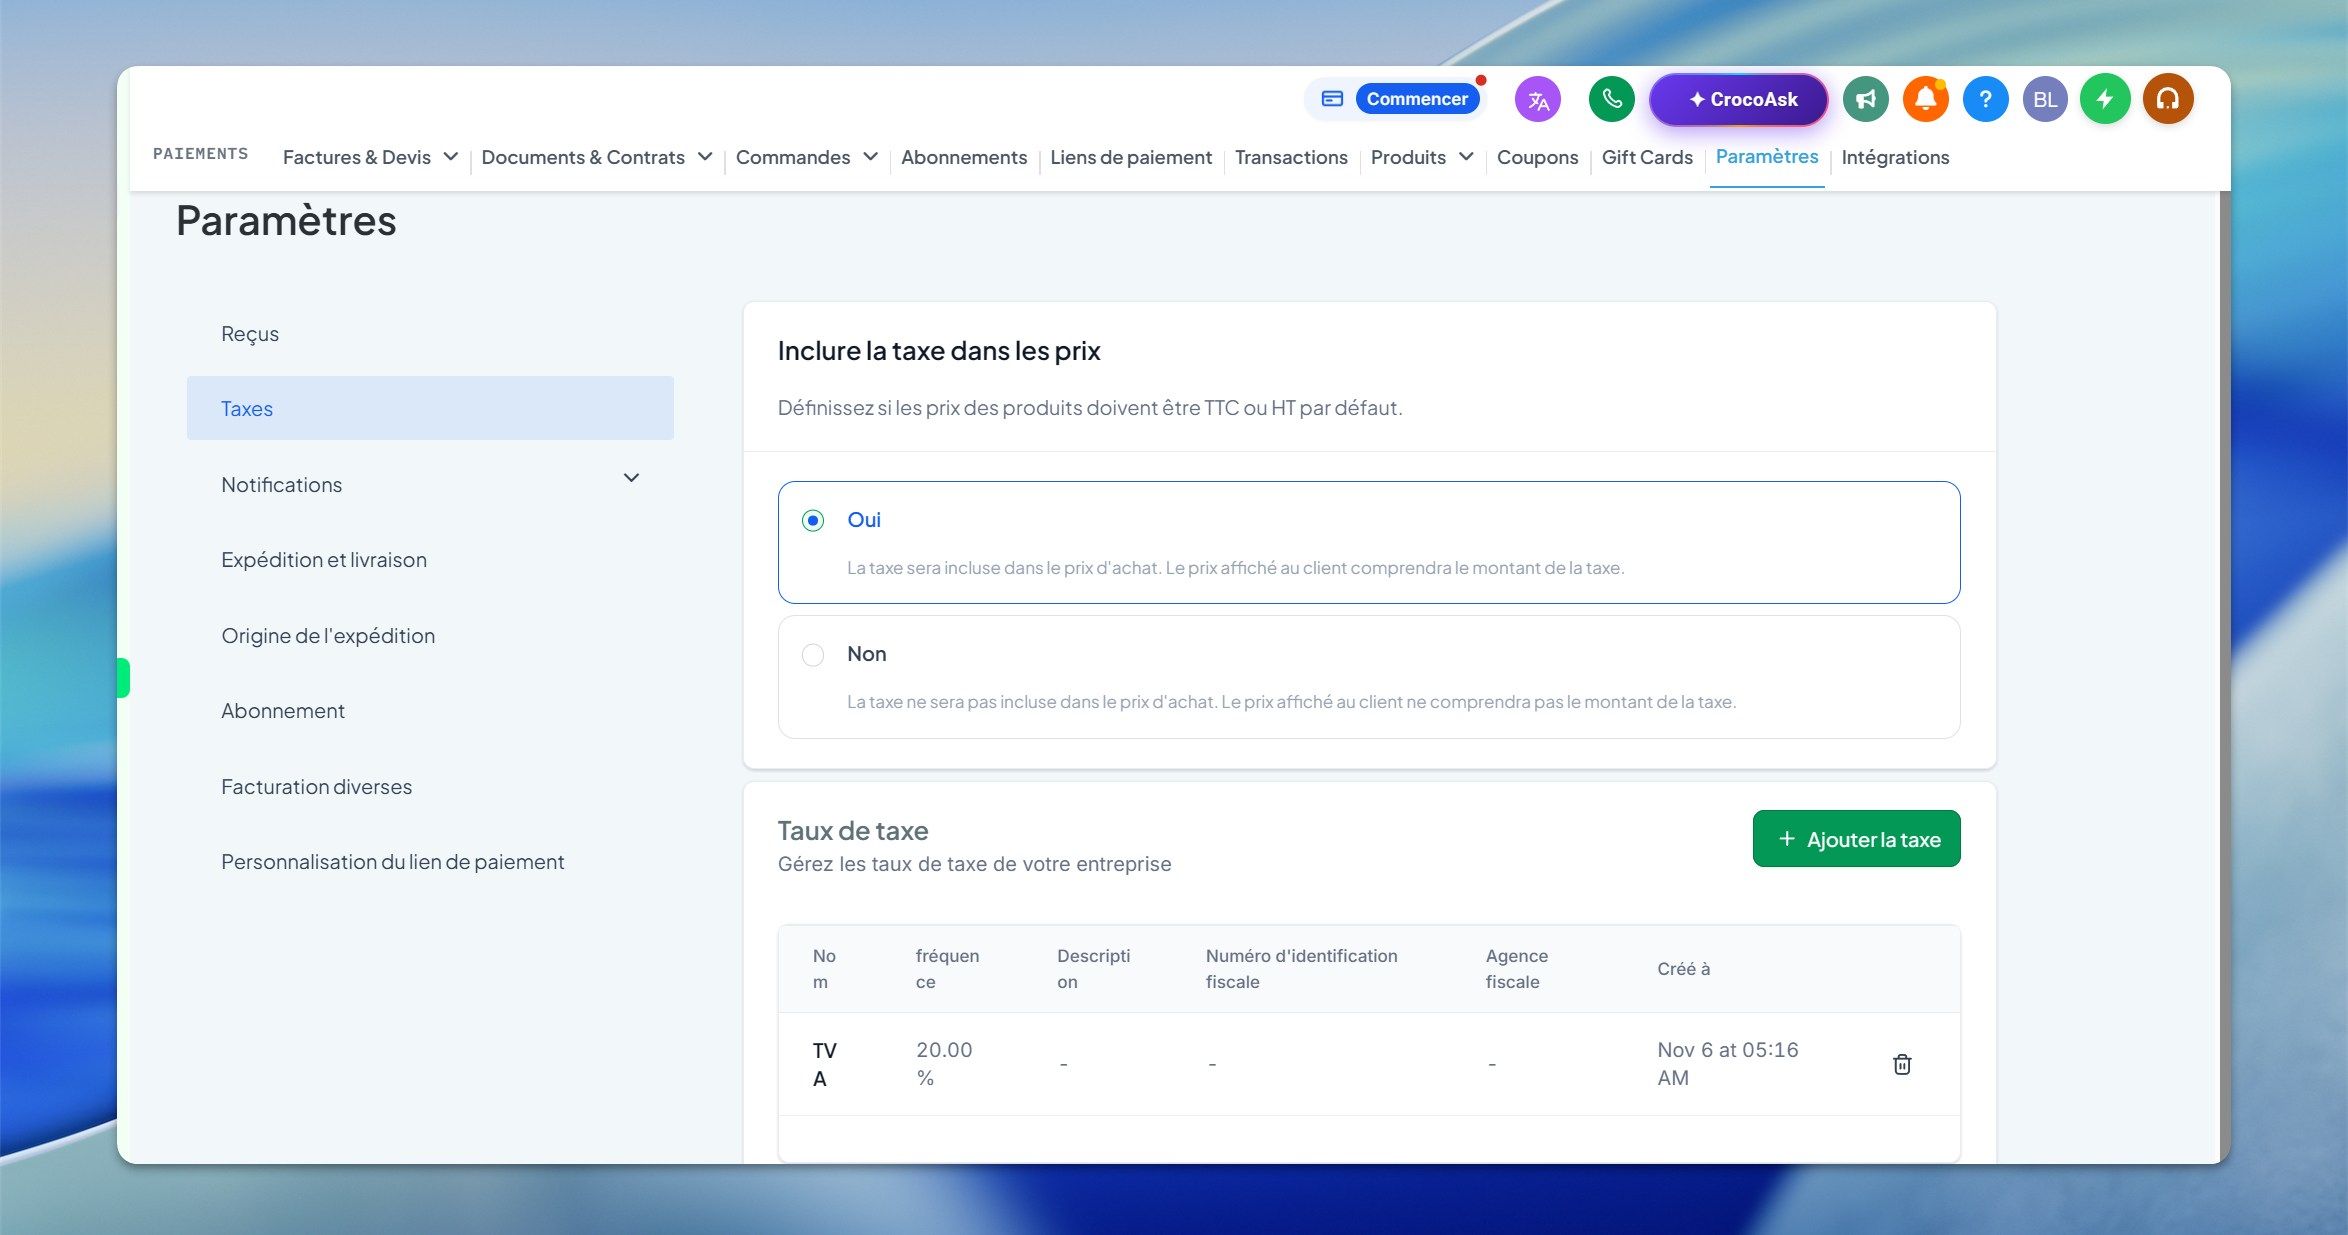Expand the Notifications chevron in sidebar
This screenshot has width=2348, height=1235.
tap(631, 478)
